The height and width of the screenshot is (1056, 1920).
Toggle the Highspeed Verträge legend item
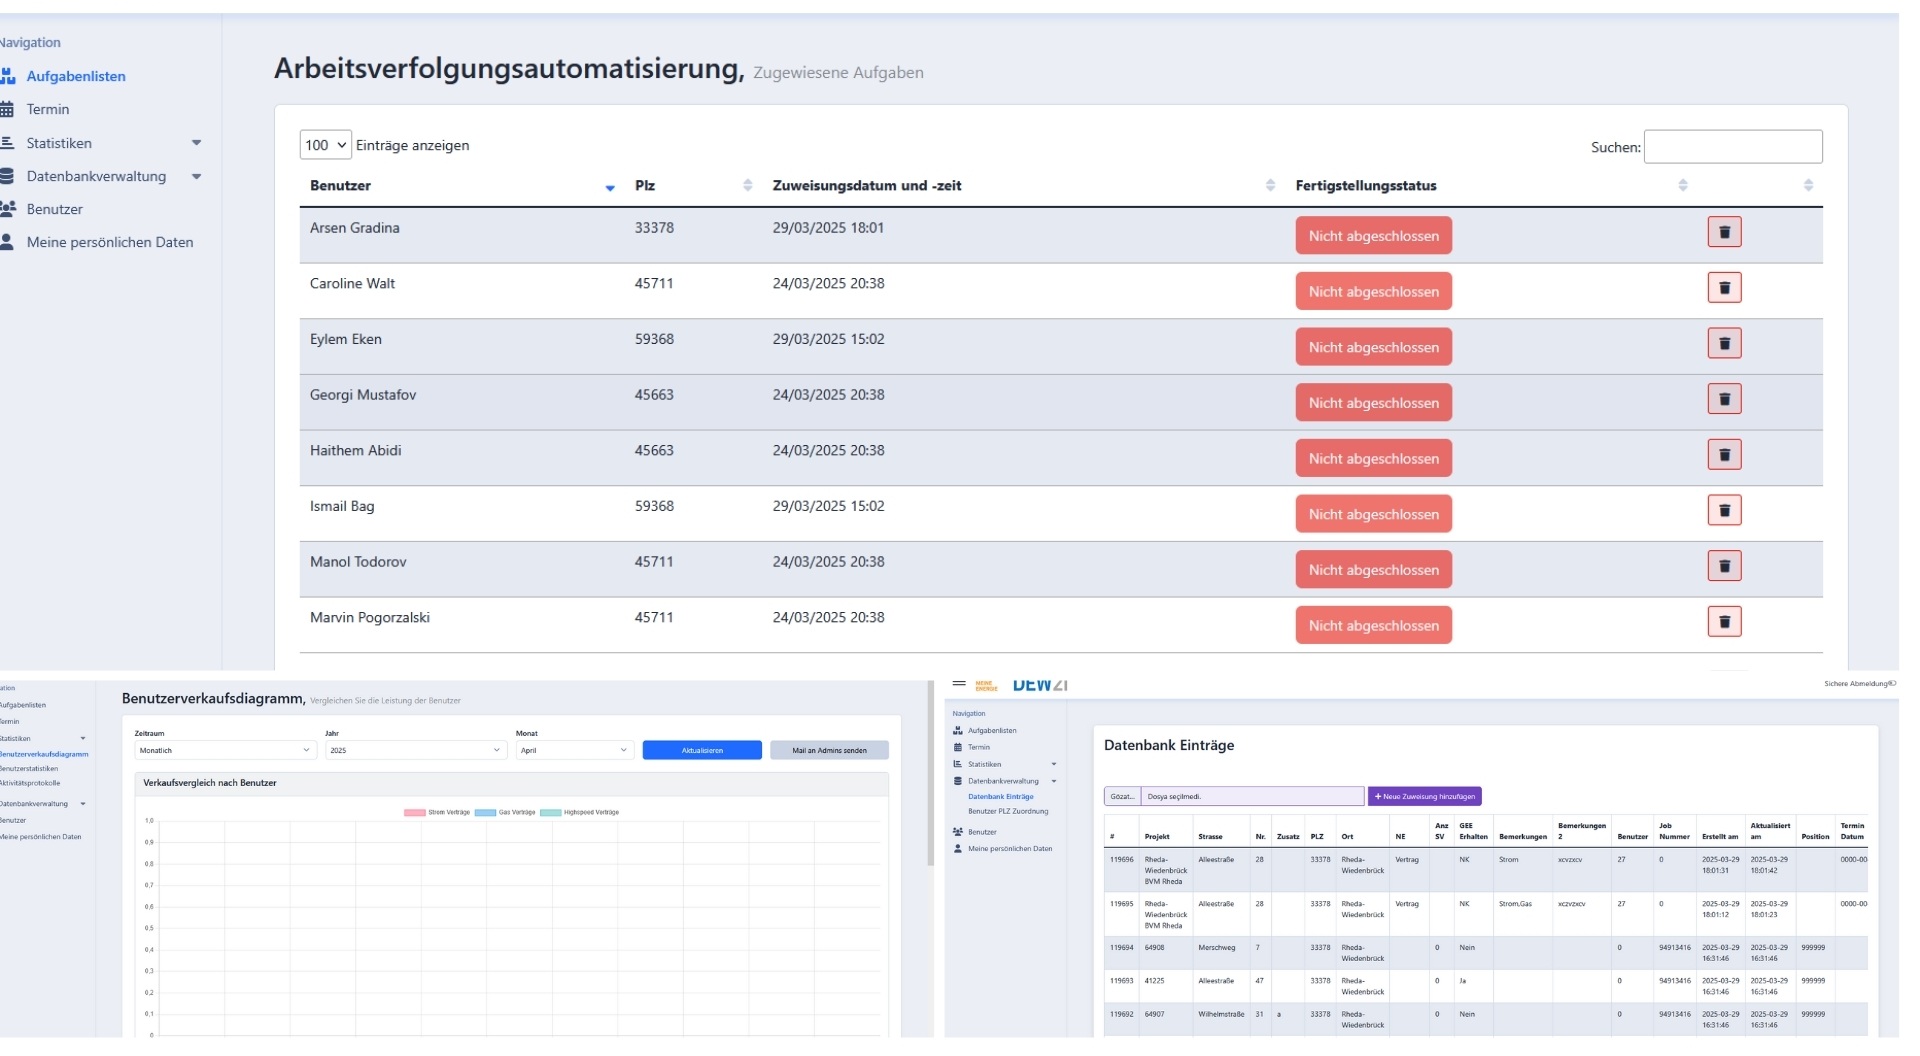pyautogui.click(x=579, y=812)
